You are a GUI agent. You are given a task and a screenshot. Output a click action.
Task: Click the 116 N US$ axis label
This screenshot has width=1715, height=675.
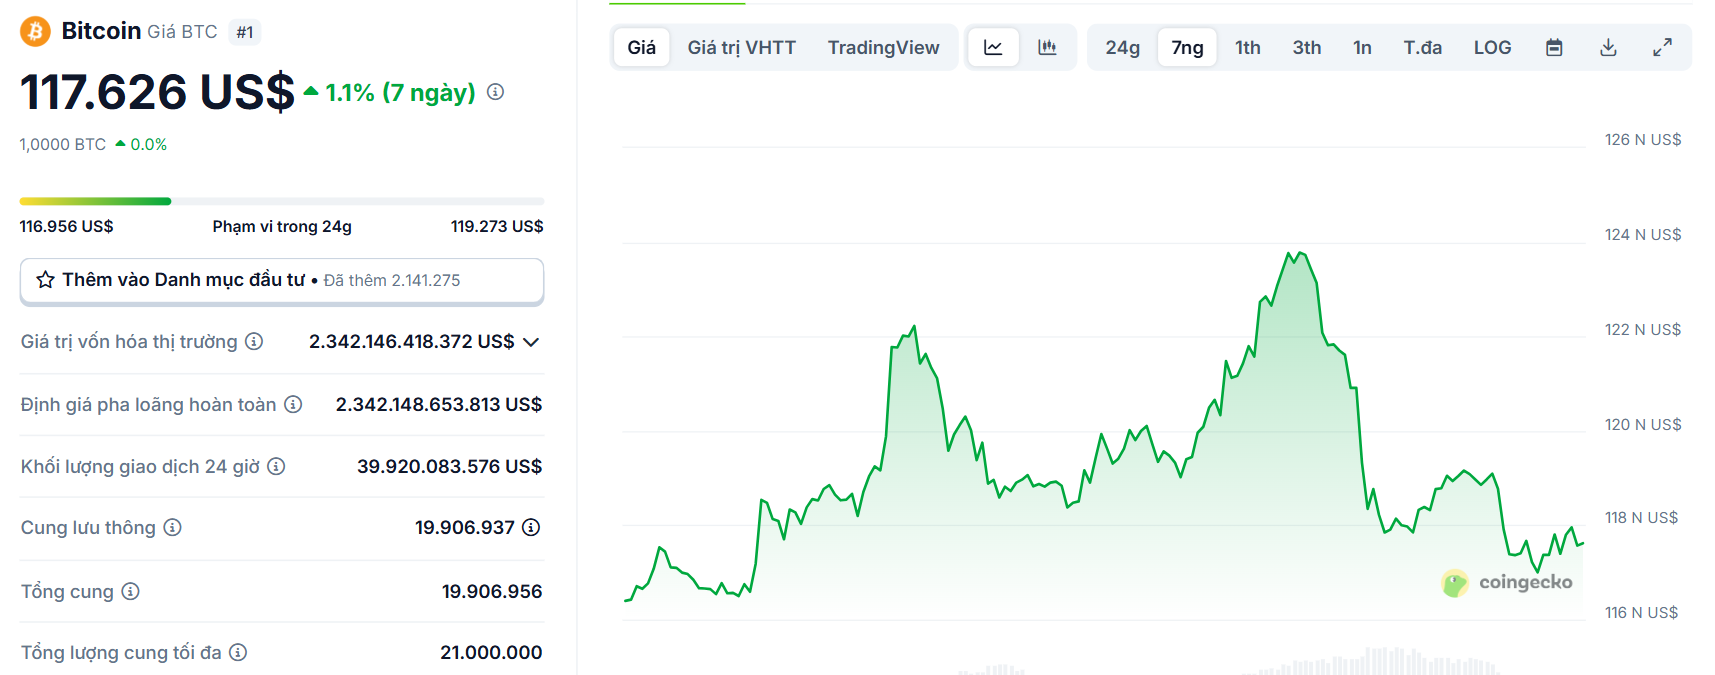point(1641,612)
